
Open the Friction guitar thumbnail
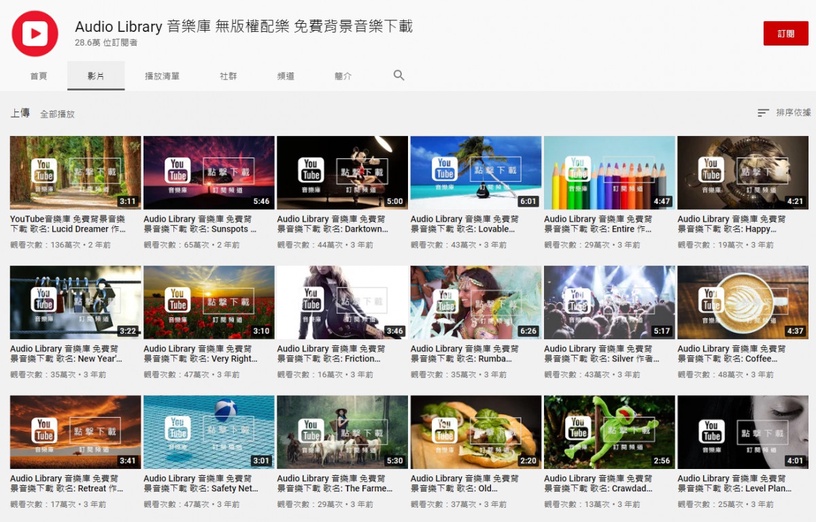pyautogui.click(x=342, y=302)
